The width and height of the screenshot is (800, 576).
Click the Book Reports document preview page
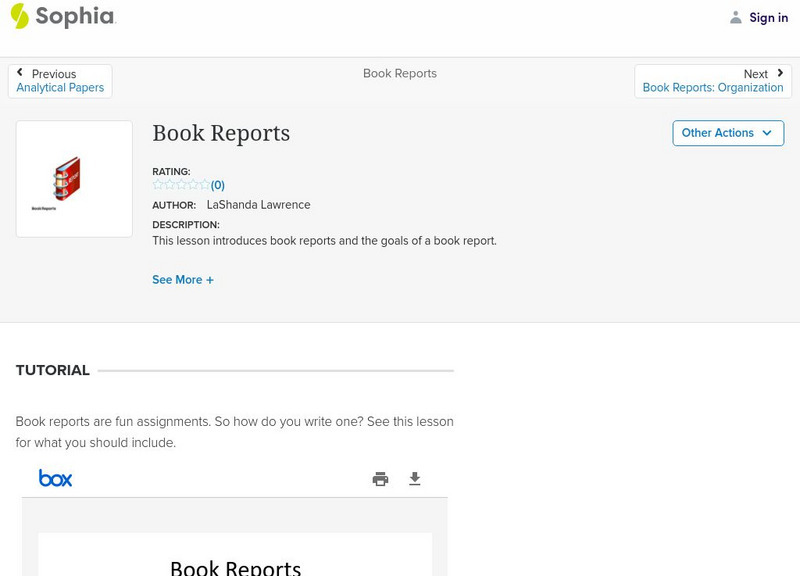[x=235, y=556]
